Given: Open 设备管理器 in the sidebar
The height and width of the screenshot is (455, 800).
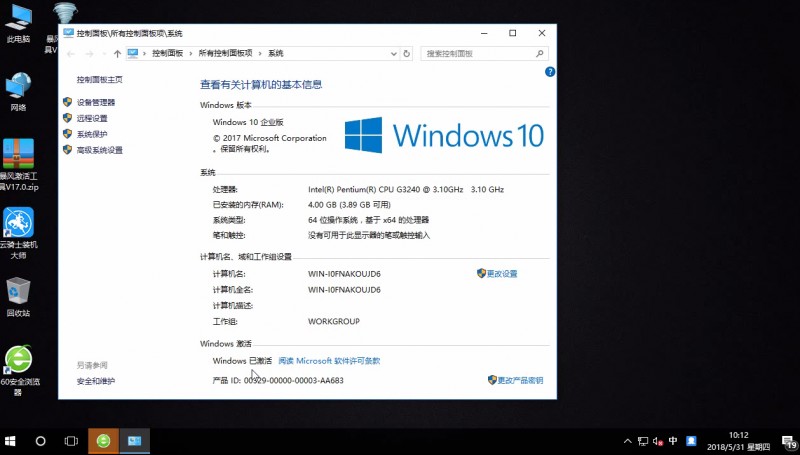Looking at the screenshot, I should [96, 102].
